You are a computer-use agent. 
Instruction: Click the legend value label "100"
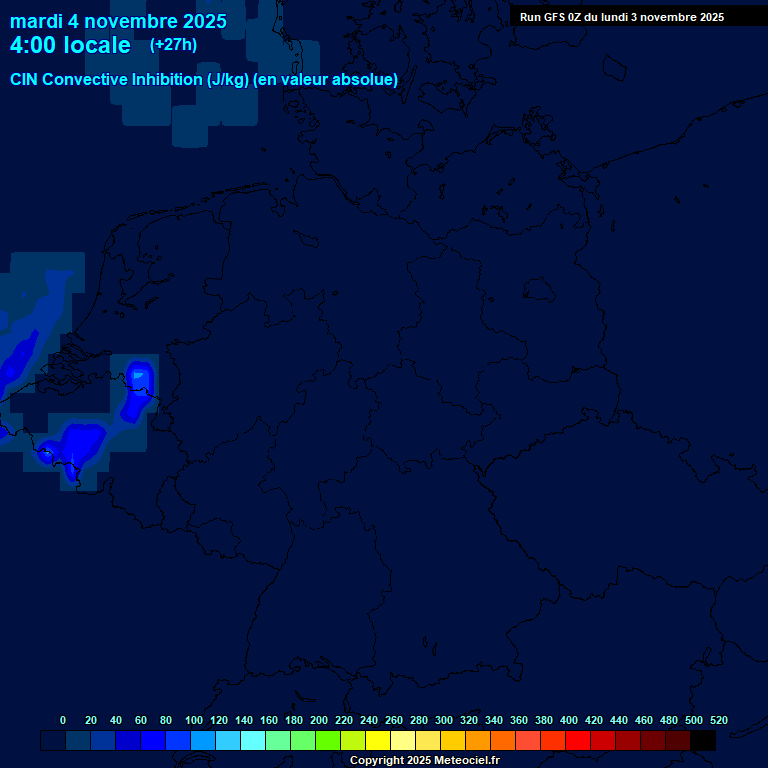click(x=194, y=720)
